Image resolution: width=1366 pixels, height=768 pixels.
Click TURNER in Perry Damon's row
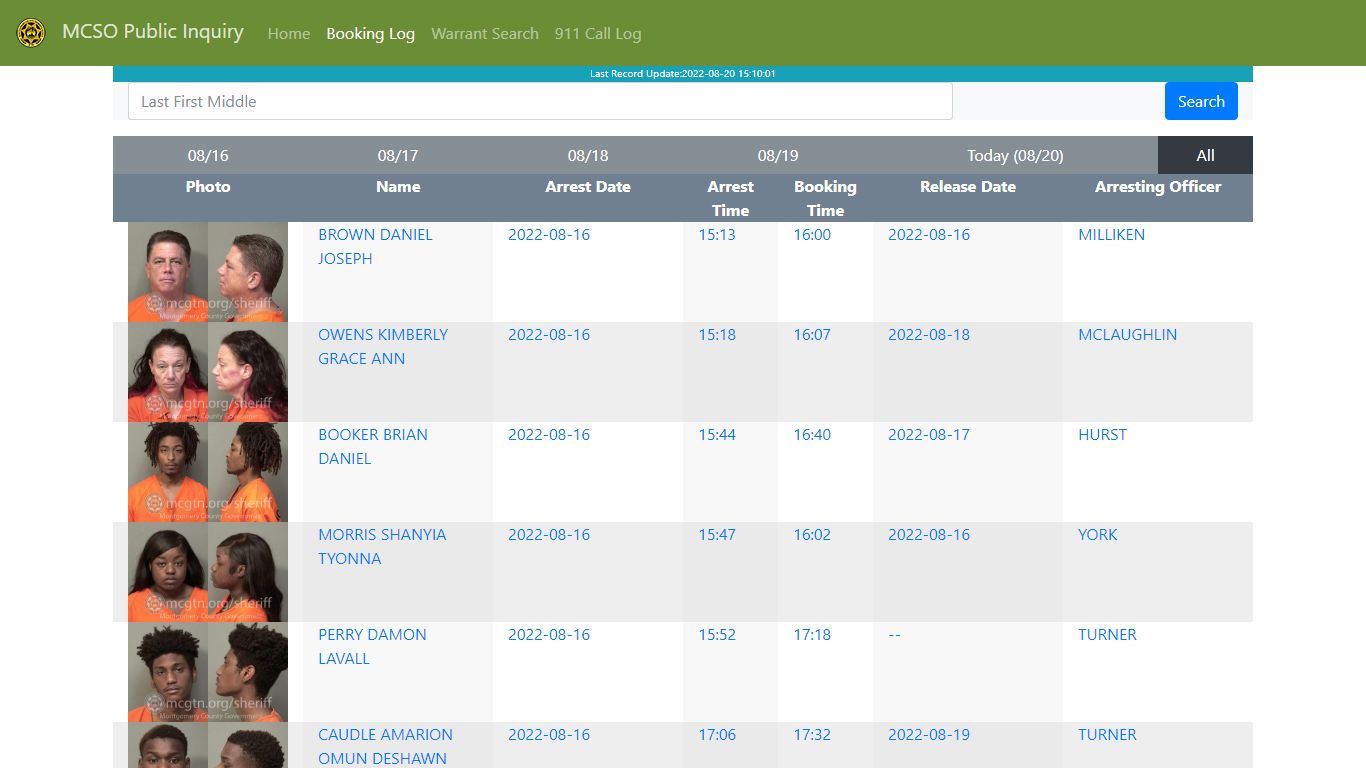click(x=1107, y=634)
